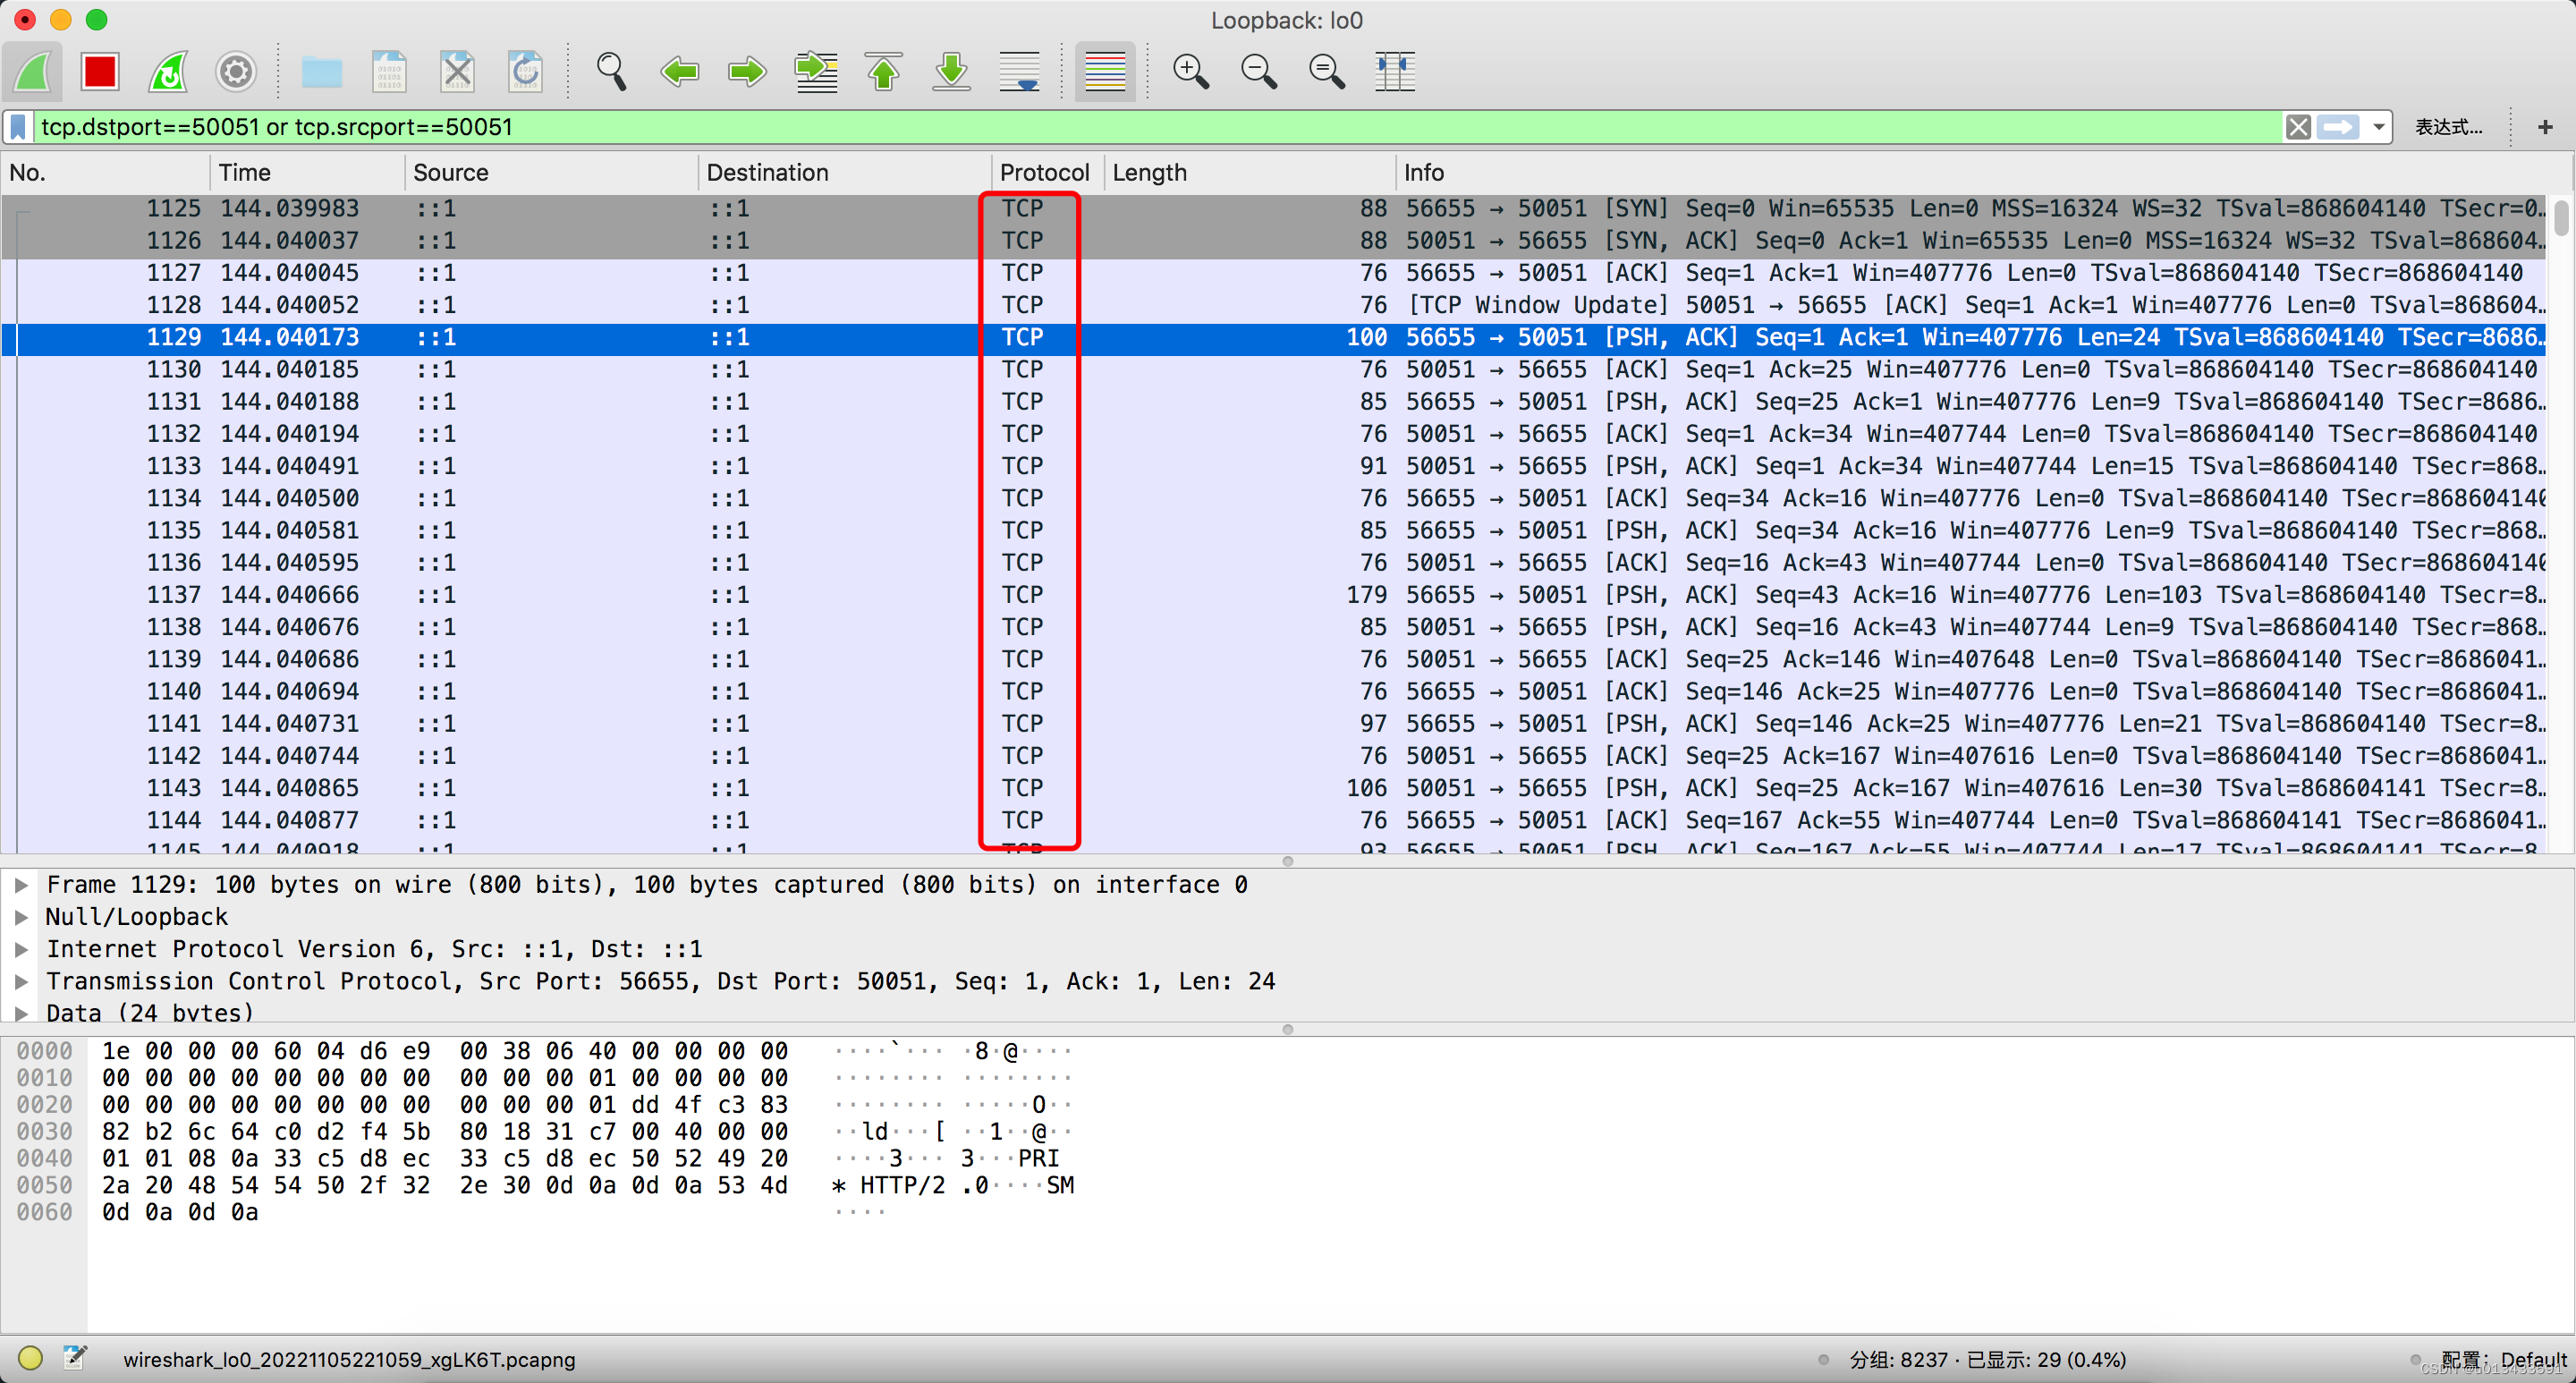The image size is (2576, 1383).
Task: Open capture file properties status icon
Action: tap(74, 1358)
